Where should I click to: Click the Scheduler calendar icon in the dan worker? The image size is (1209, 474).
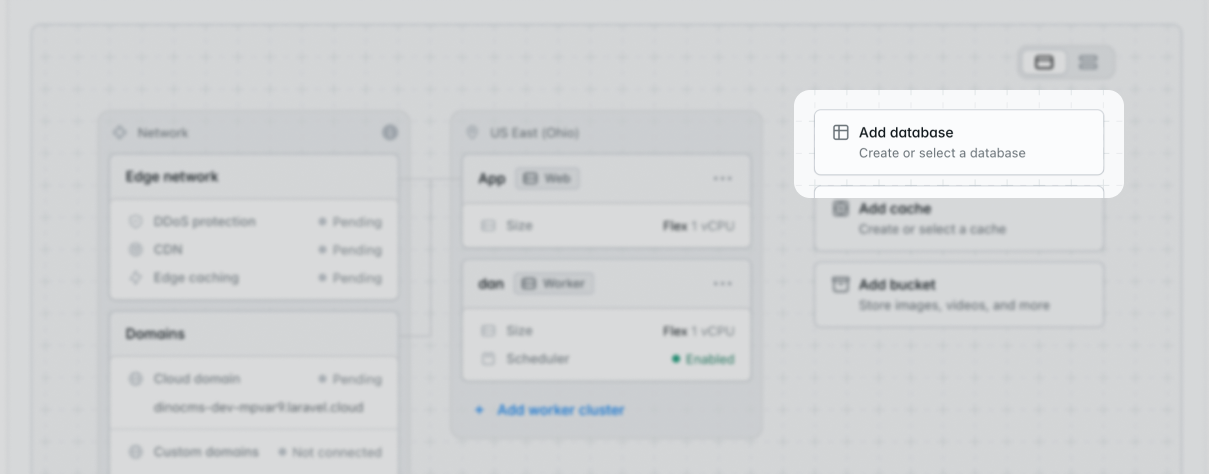(488, 358)
